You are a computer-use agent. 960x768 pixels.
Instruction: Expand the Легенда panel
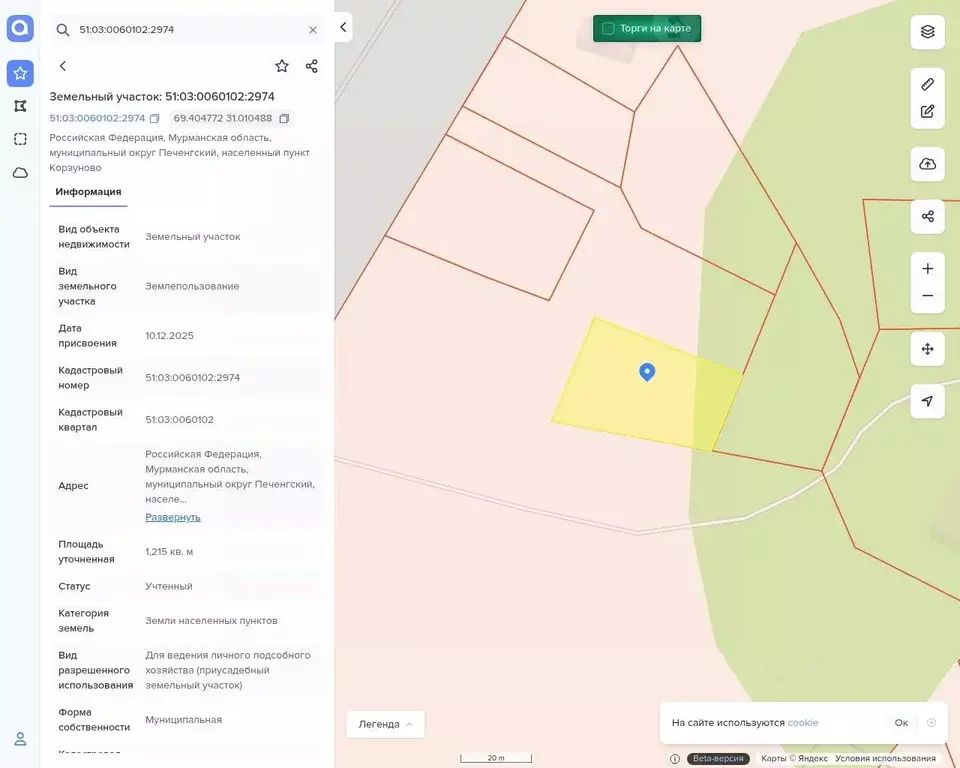tap(385, 724)
